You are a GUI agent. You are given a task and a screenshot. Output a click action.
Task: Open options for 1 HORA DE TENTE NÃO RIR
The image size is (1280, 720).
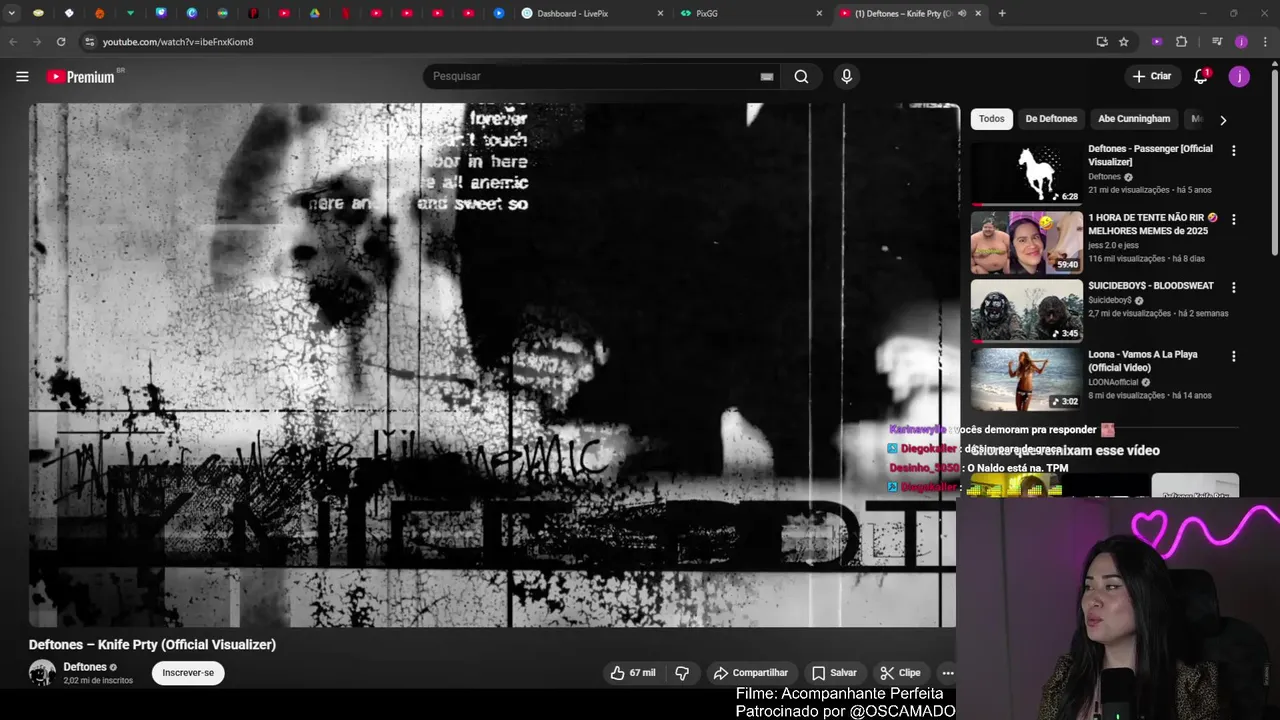point(1233,219)
